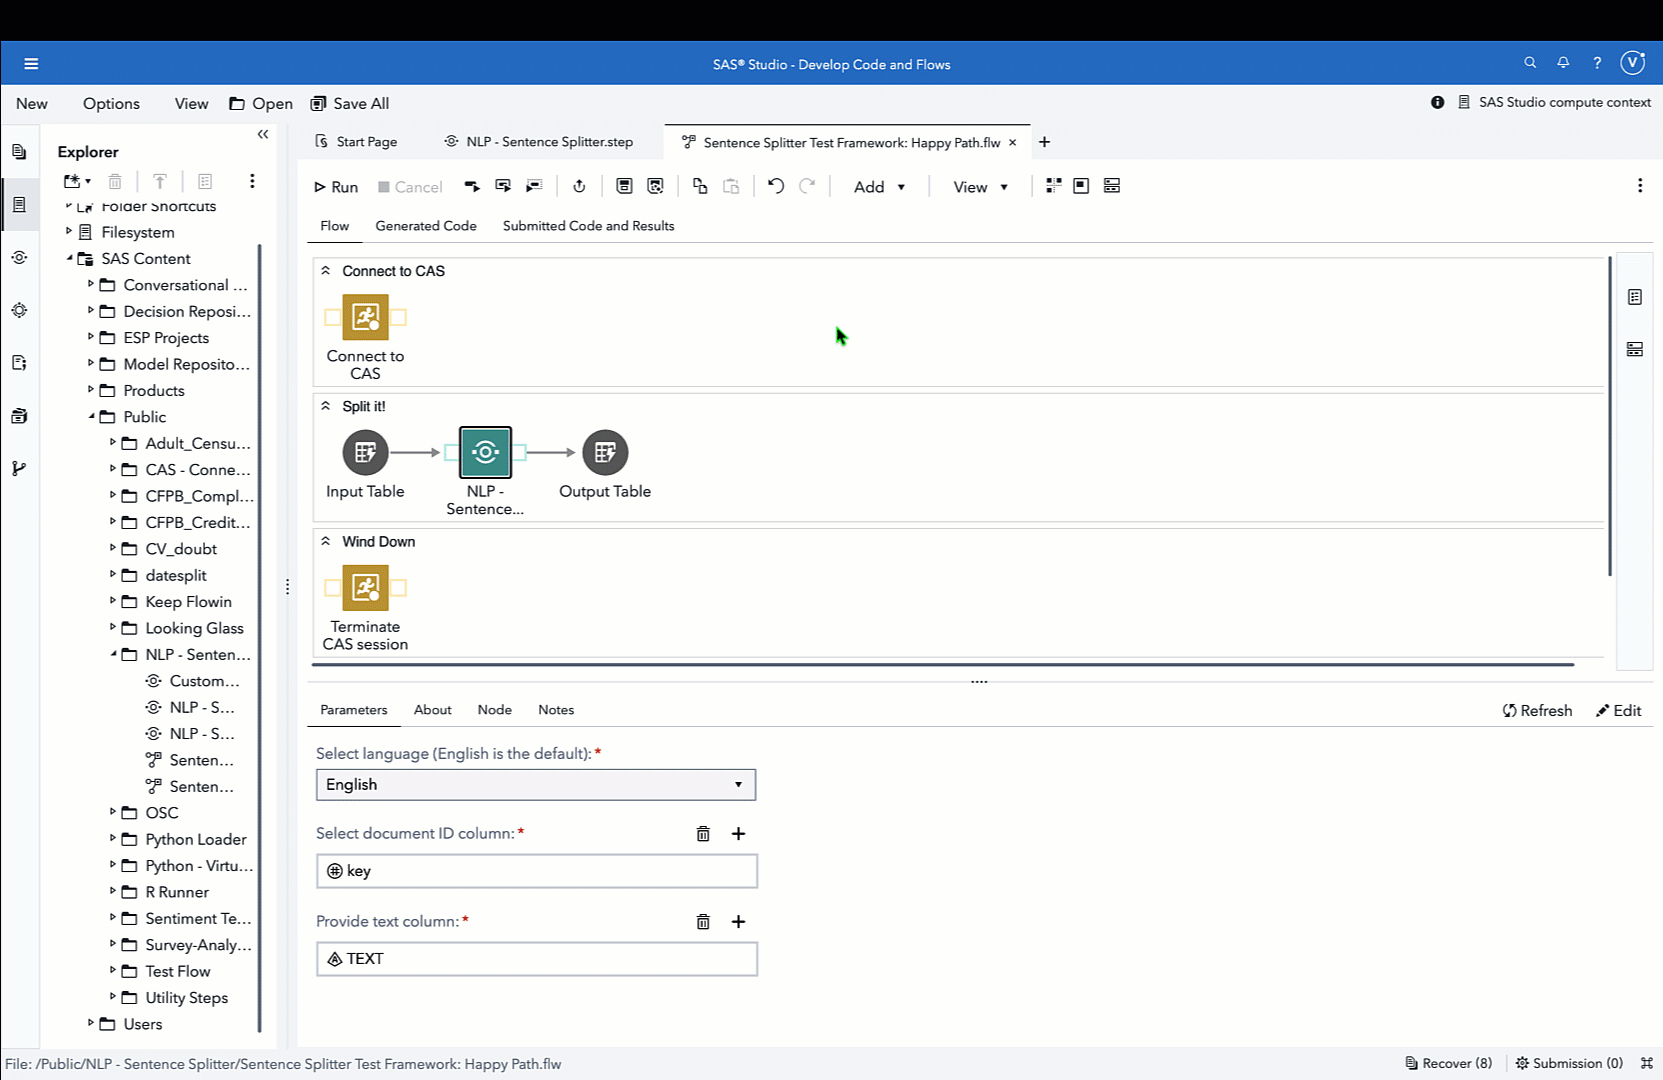The height and width of the screenshot is (1080, 1663).
Task: Click the Refresh button
Action: [x=1537, y=711]
